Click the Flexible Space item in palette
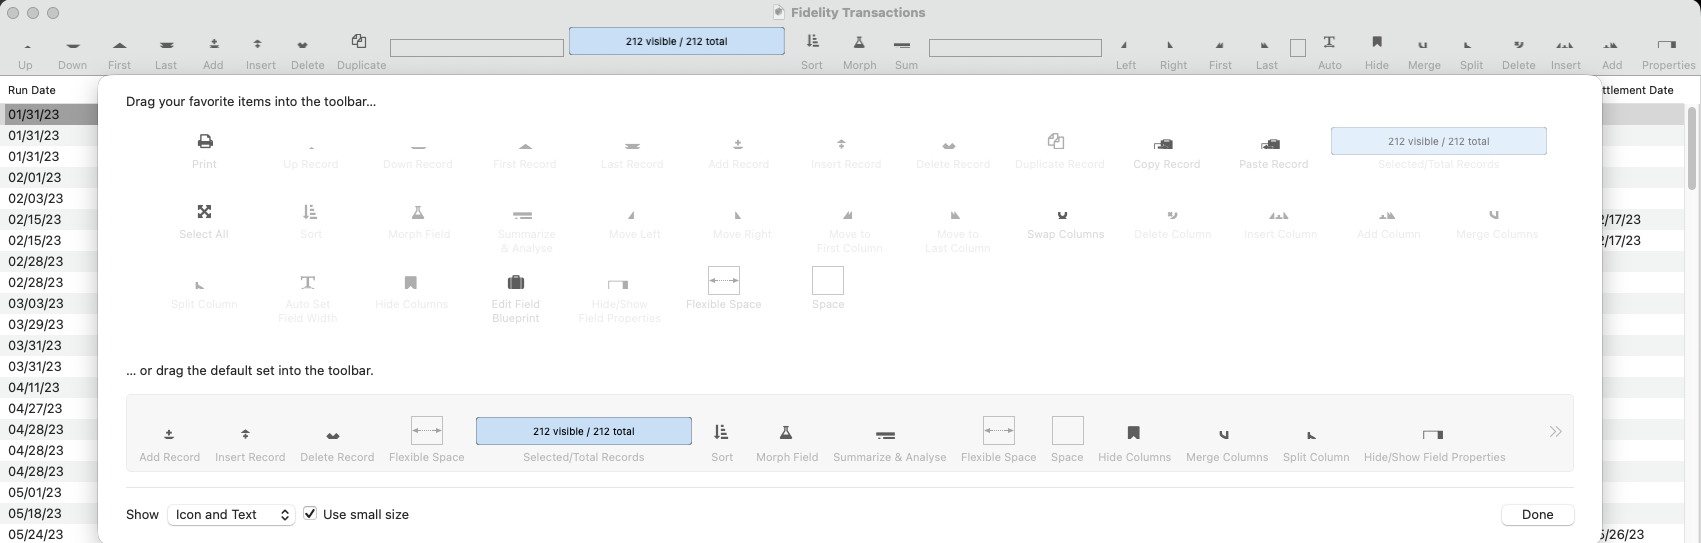Screen dimensions: 1701x543 tap(723, 281)
